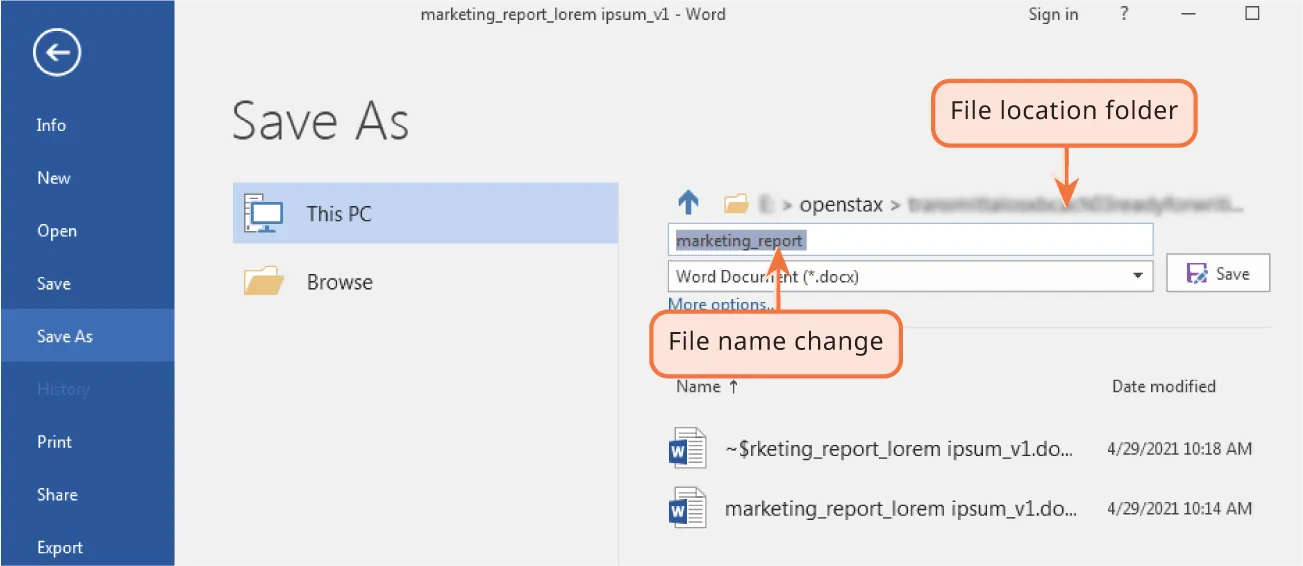Go to the Share menu entry
Screen dimensions: 1303x566
(57, 495)
